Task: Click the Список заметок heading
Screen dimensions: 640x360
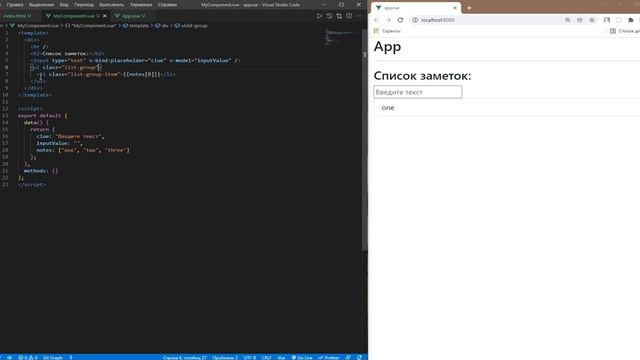Action: [x=422, y=76]
